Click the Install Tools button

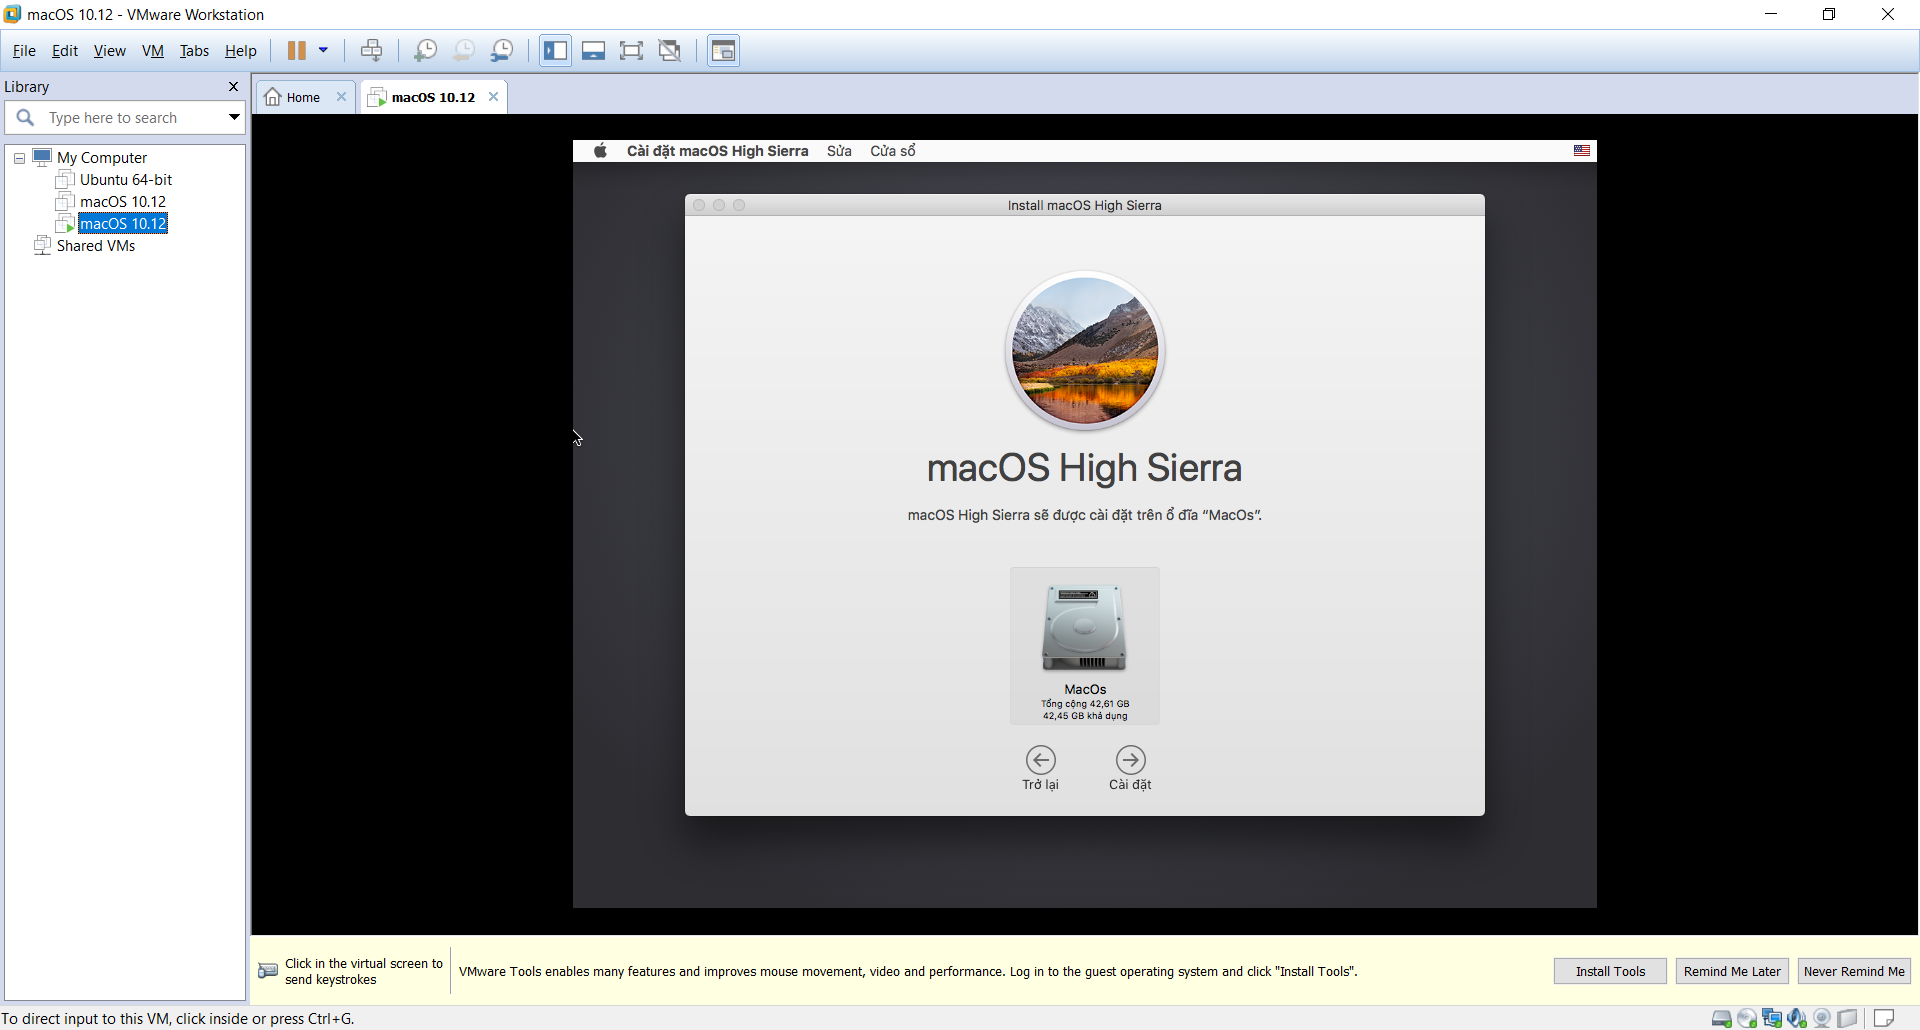point(1610,971)
